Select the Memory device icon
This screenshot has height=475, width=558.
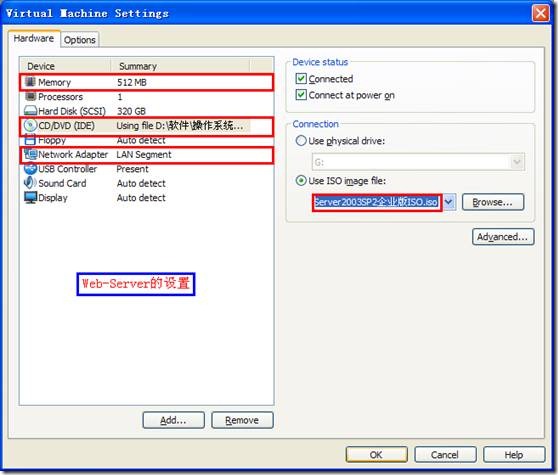(31, 82)
